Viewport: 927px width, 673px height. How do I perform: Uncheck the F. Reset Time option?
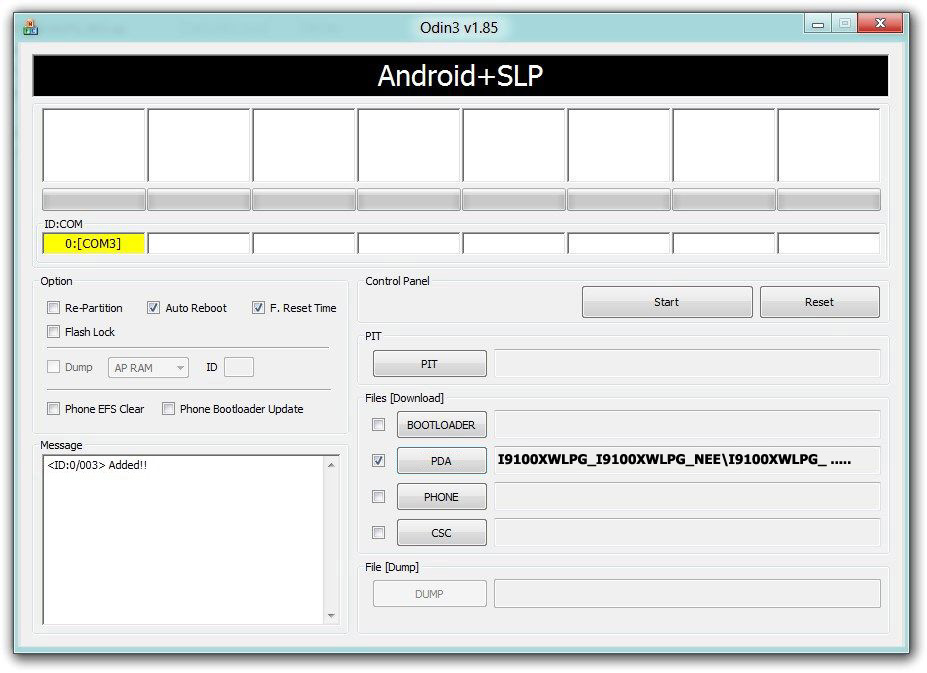coord(258,308)
